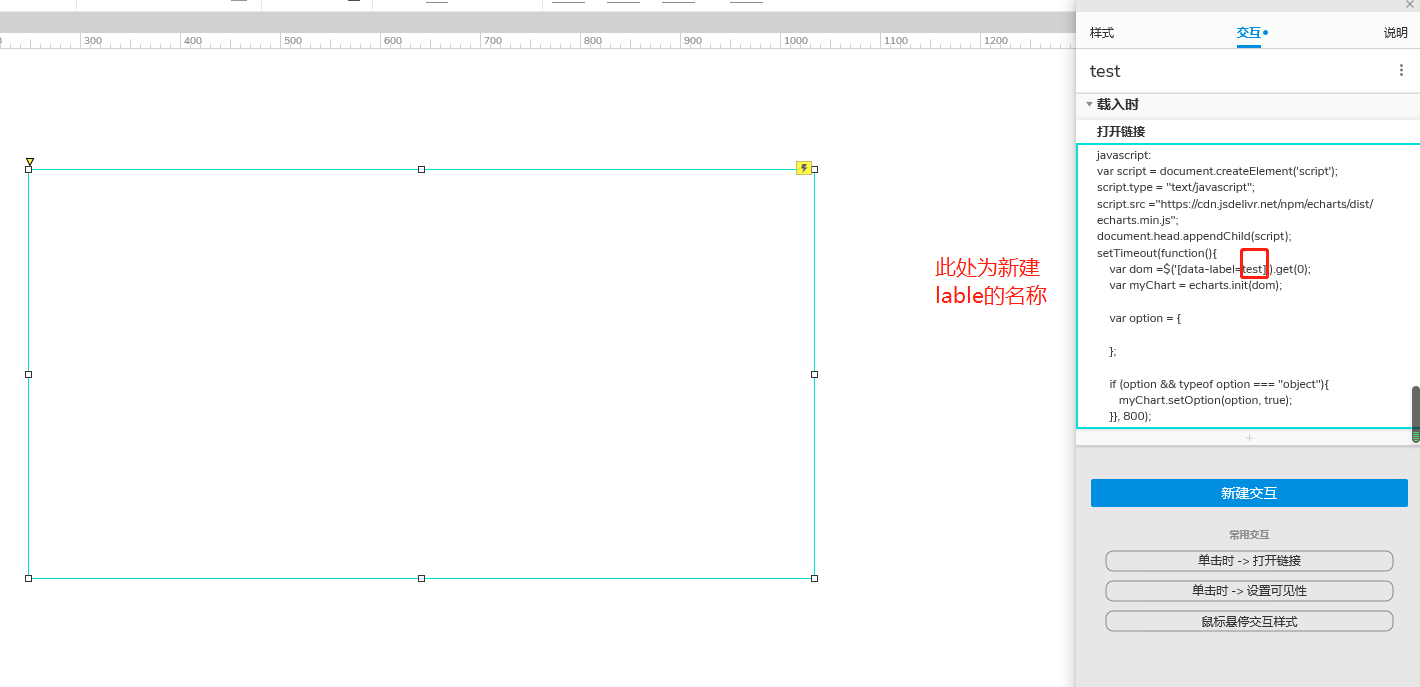This screenshot has height=687, width=1420.
Task: Select the triangle marker above the rectangle's top-left corner
Action: (30, 161)
